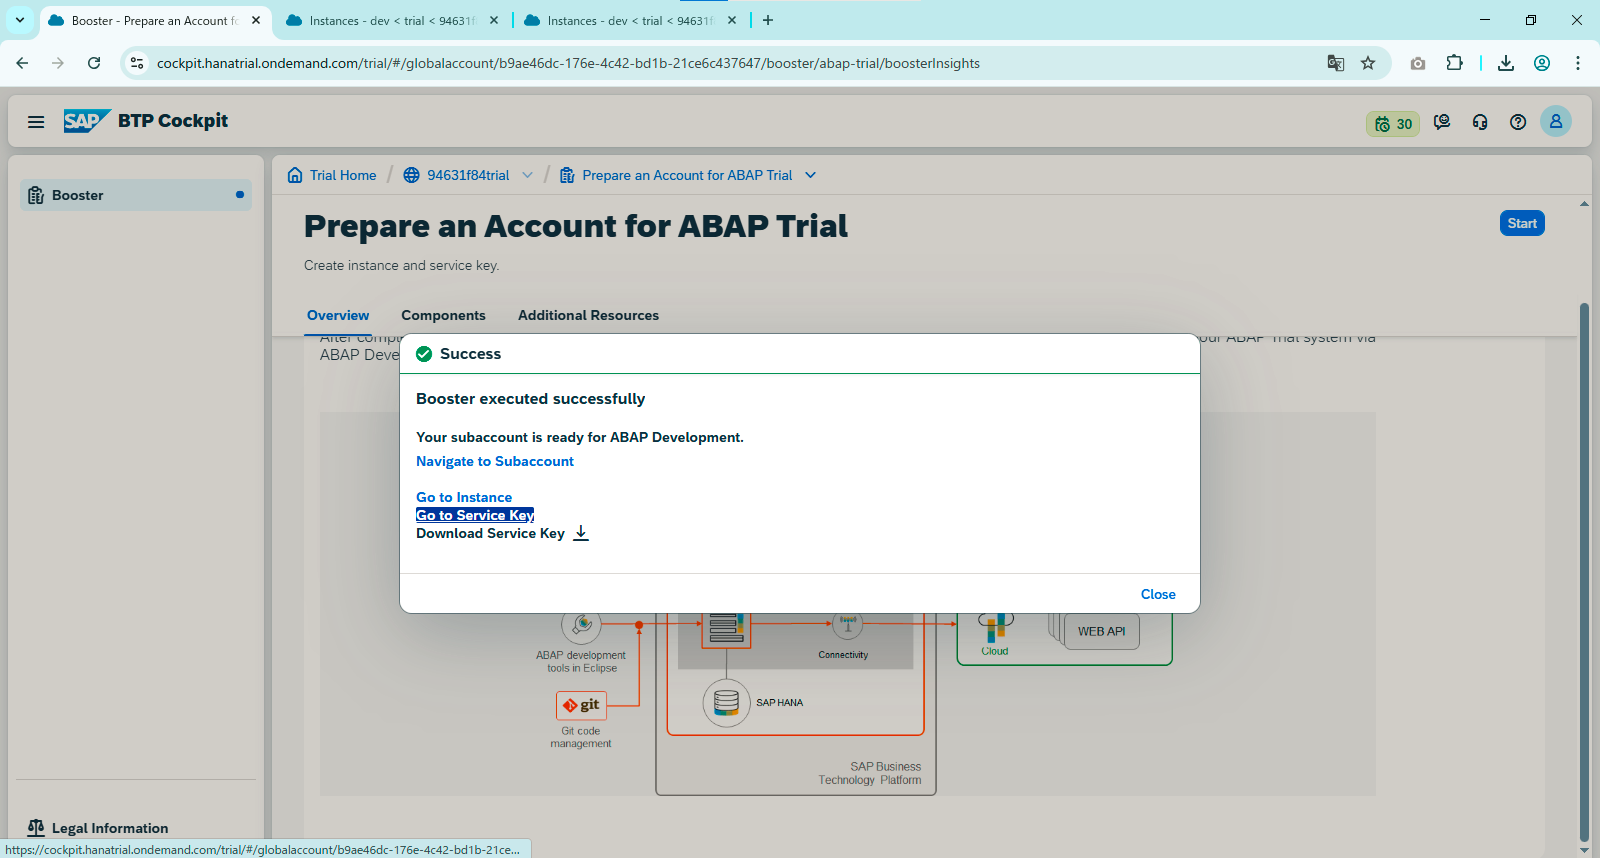Click the SAP logo

pyautogui.click(x=86, y=121)
